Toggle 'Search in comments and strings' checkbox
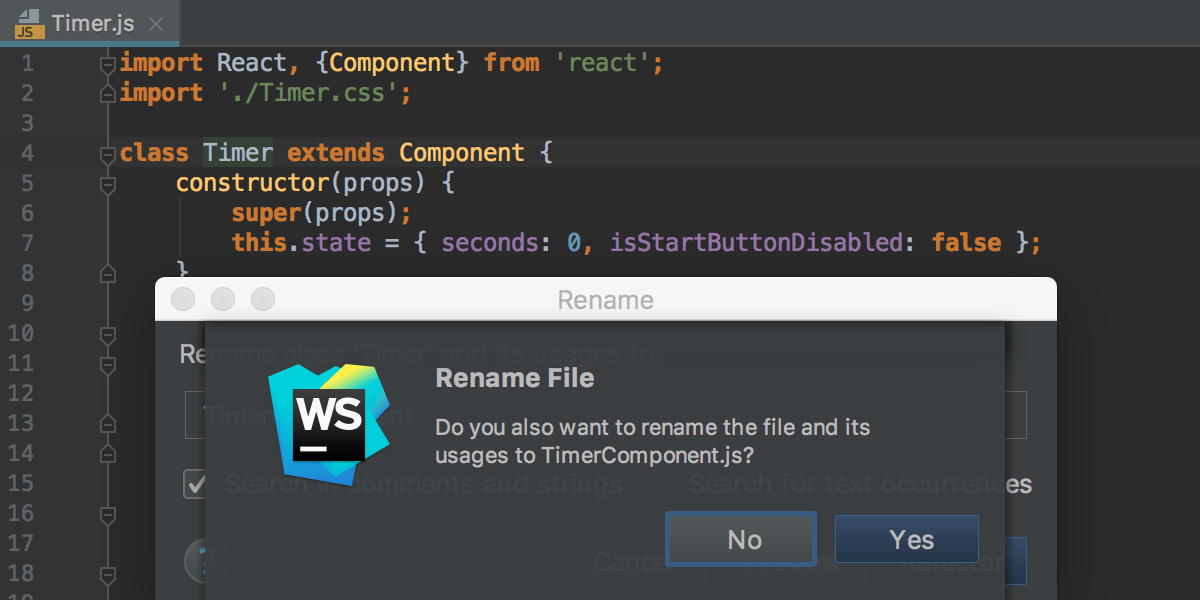The width and height of the screenshot is (1200, 600). pos(195,485)
